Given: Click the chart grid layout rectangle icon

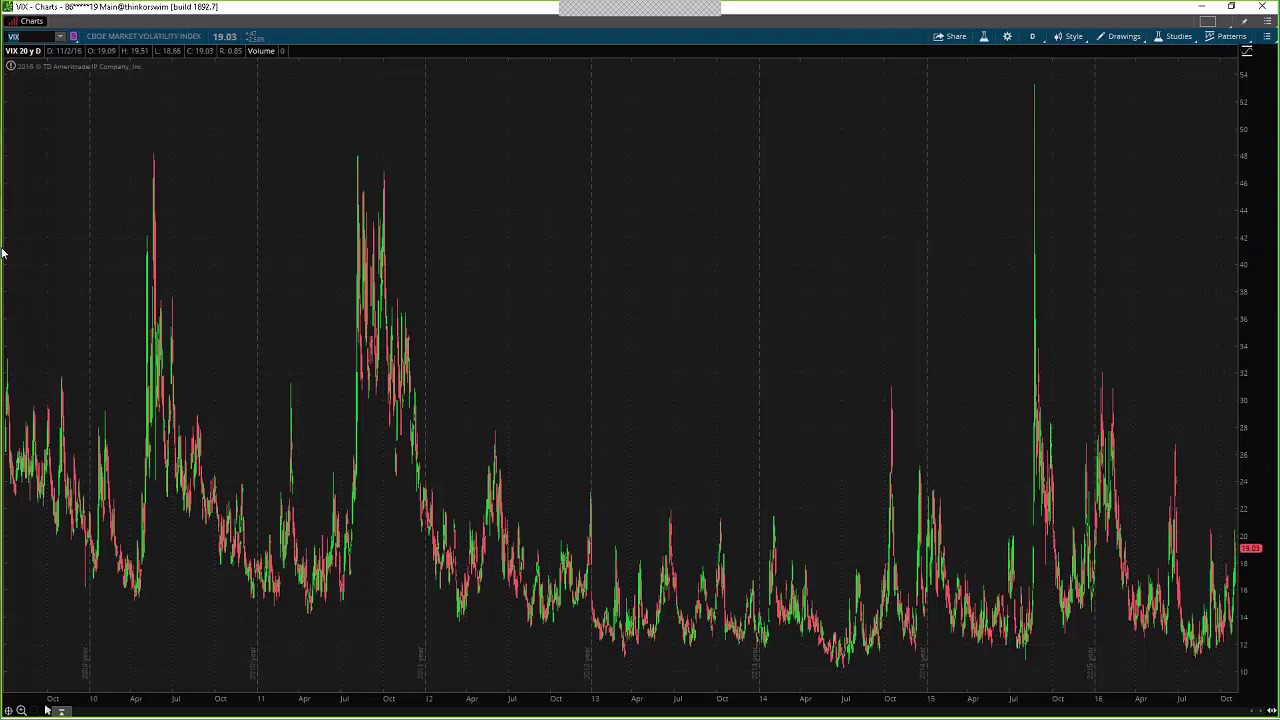Looking at the screenshot, I should pos(1208,21).
